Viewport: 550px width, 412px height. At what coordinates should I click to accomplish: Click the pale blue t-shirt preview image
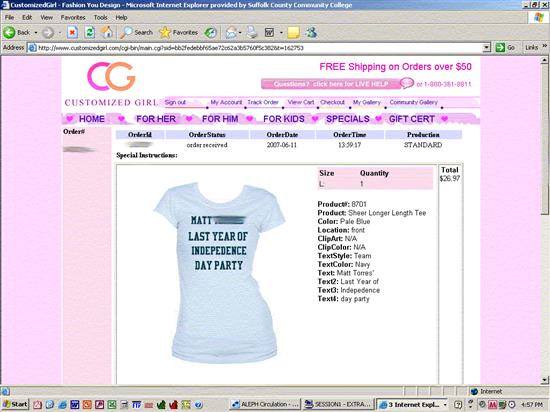[x=219, y=273]
